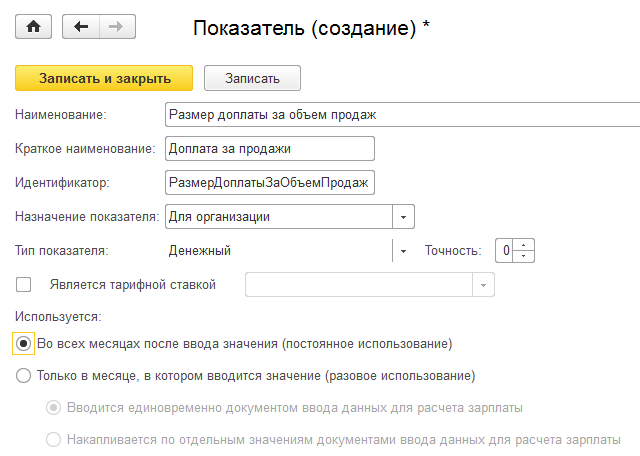The height and width of the screenshot is (456, 640).
Task: Click the 'Денежный' type field
Action: click(276, 250)
